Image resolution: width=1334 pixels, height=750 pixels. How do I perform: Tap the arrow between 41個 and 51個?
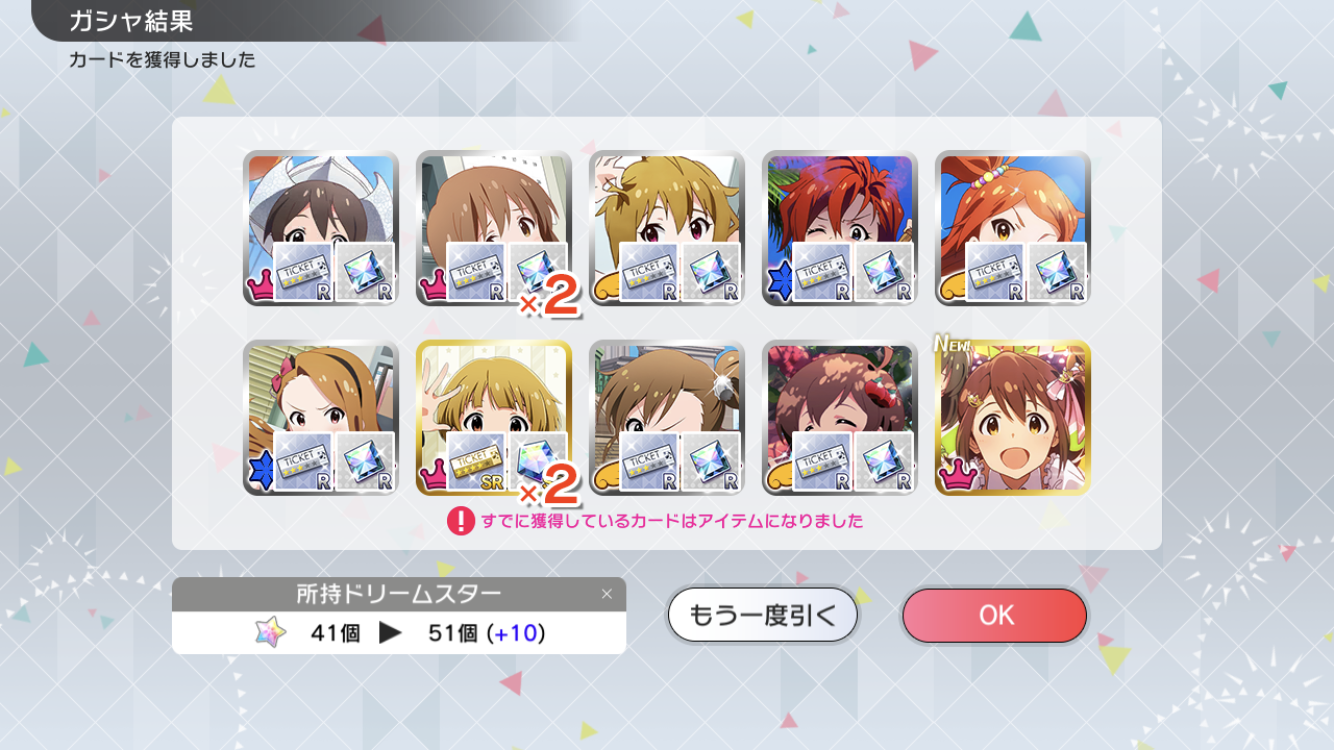tap(390, 633)
